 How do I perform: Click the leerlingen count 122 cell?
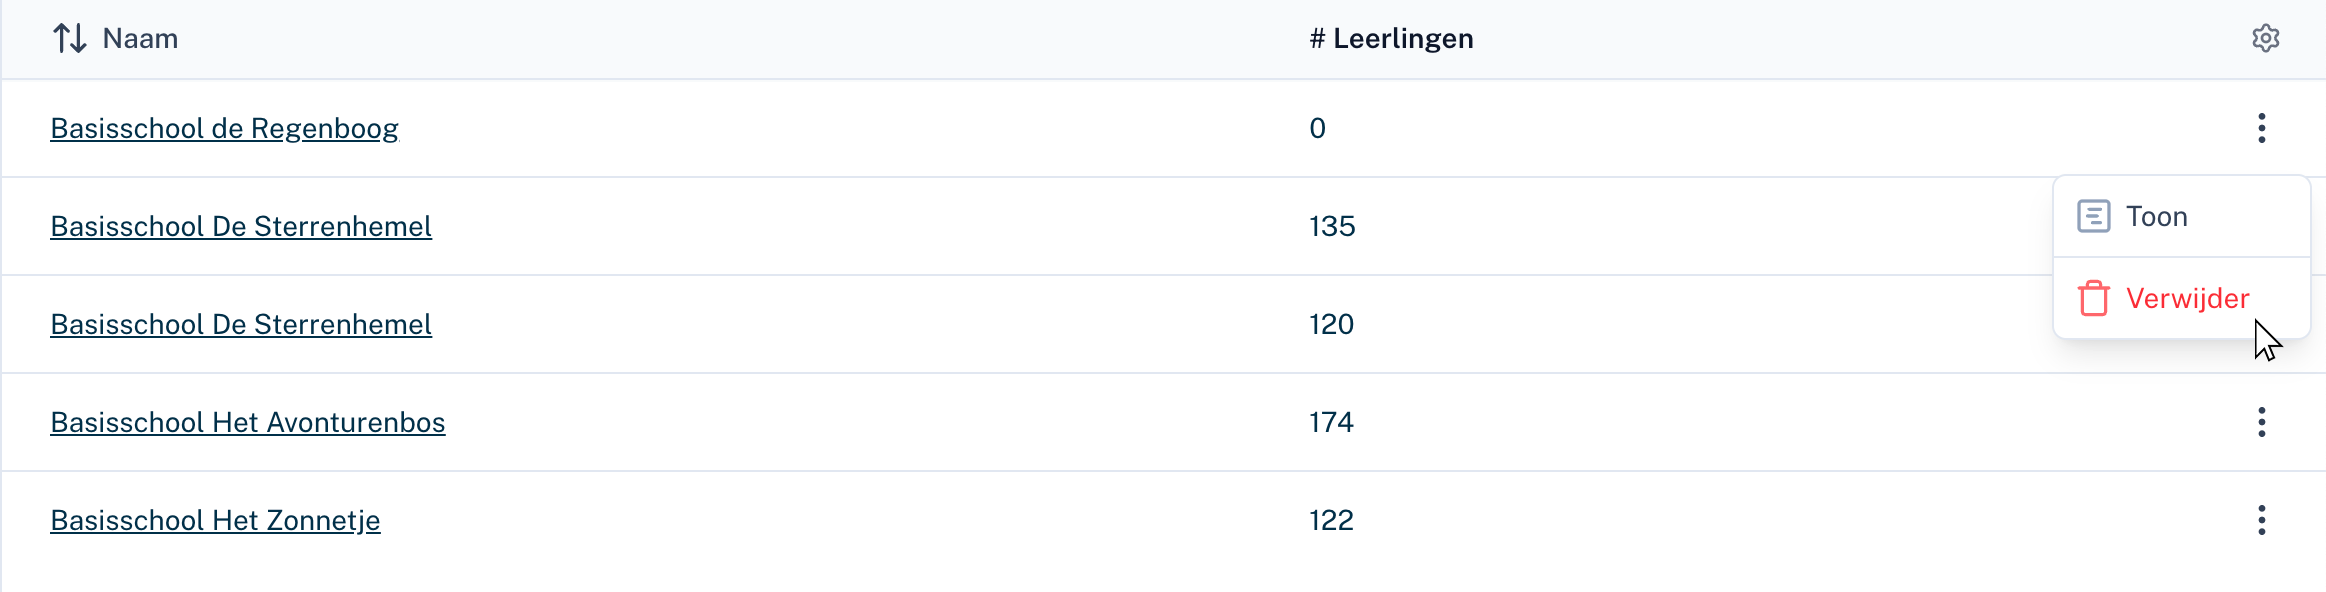point(1331,521)
